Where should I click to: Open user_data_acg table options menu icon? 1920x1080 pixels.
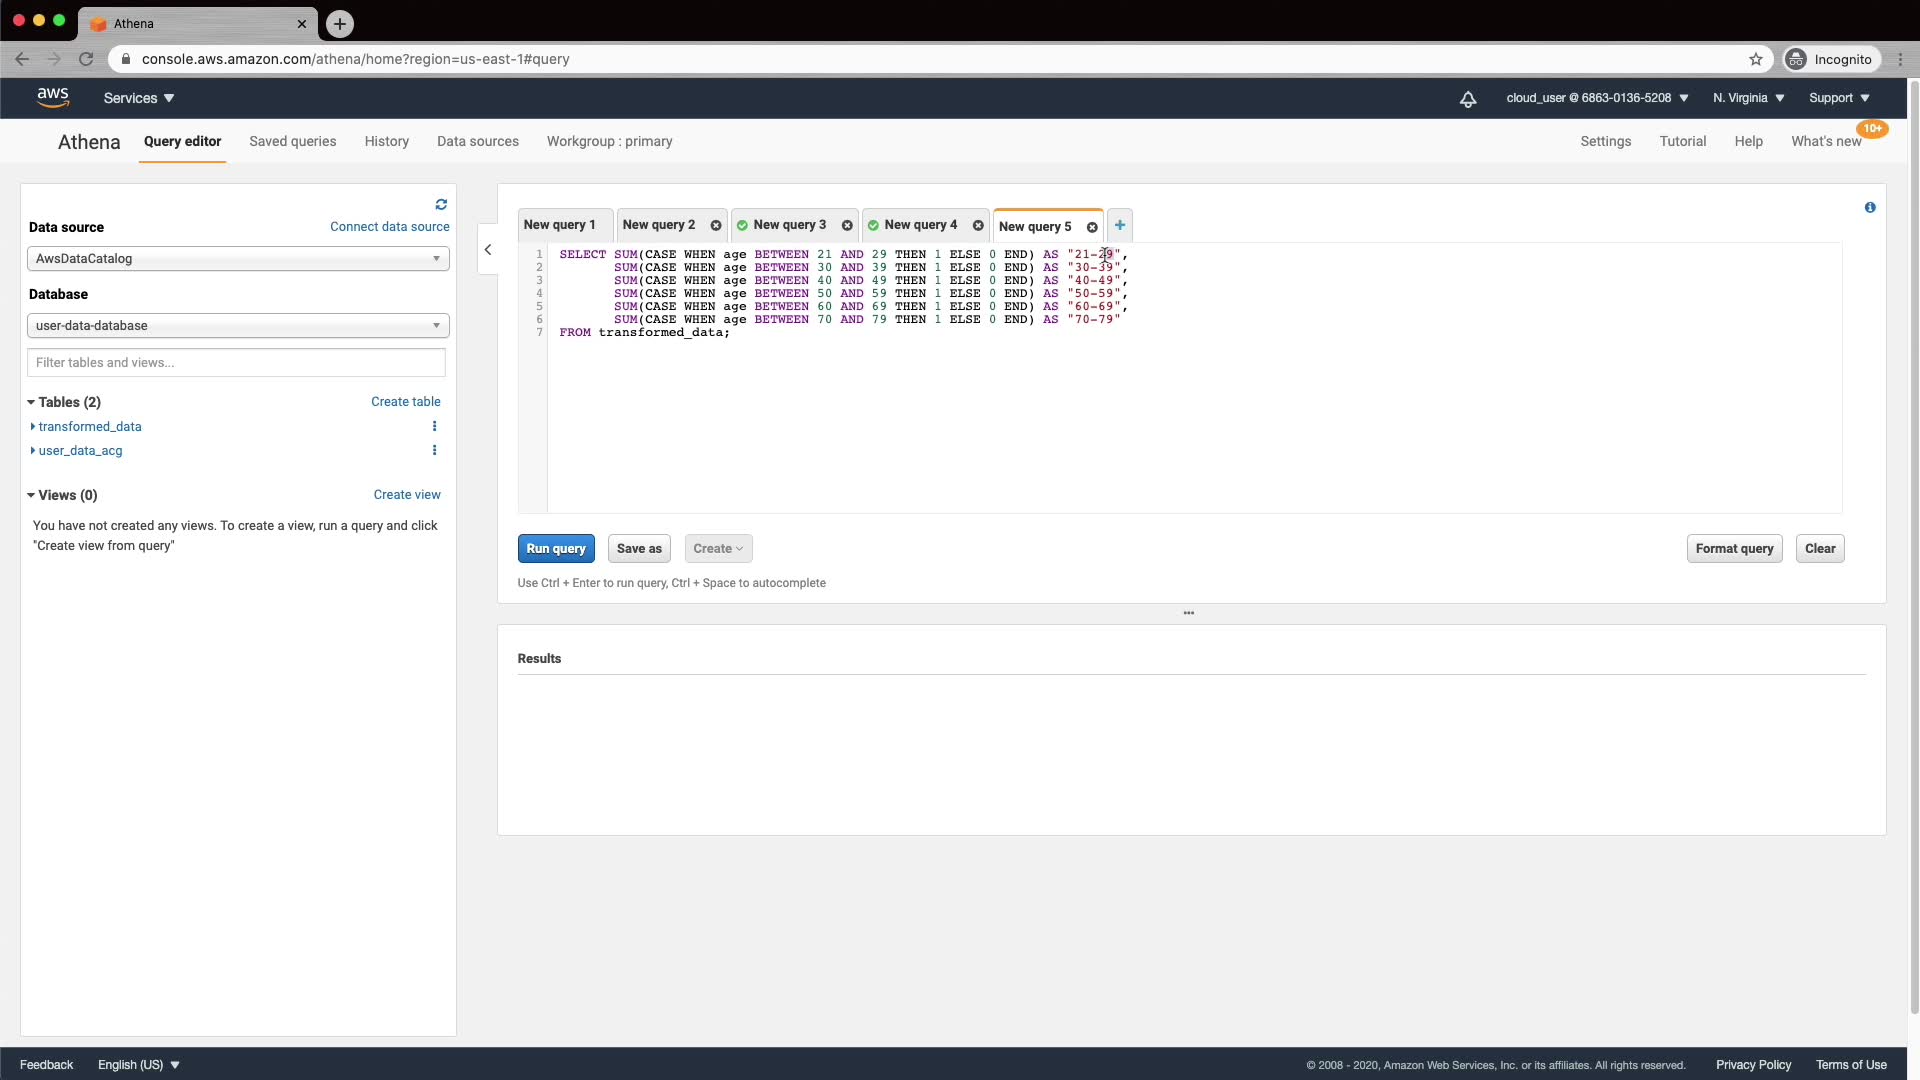pos(434,451)
